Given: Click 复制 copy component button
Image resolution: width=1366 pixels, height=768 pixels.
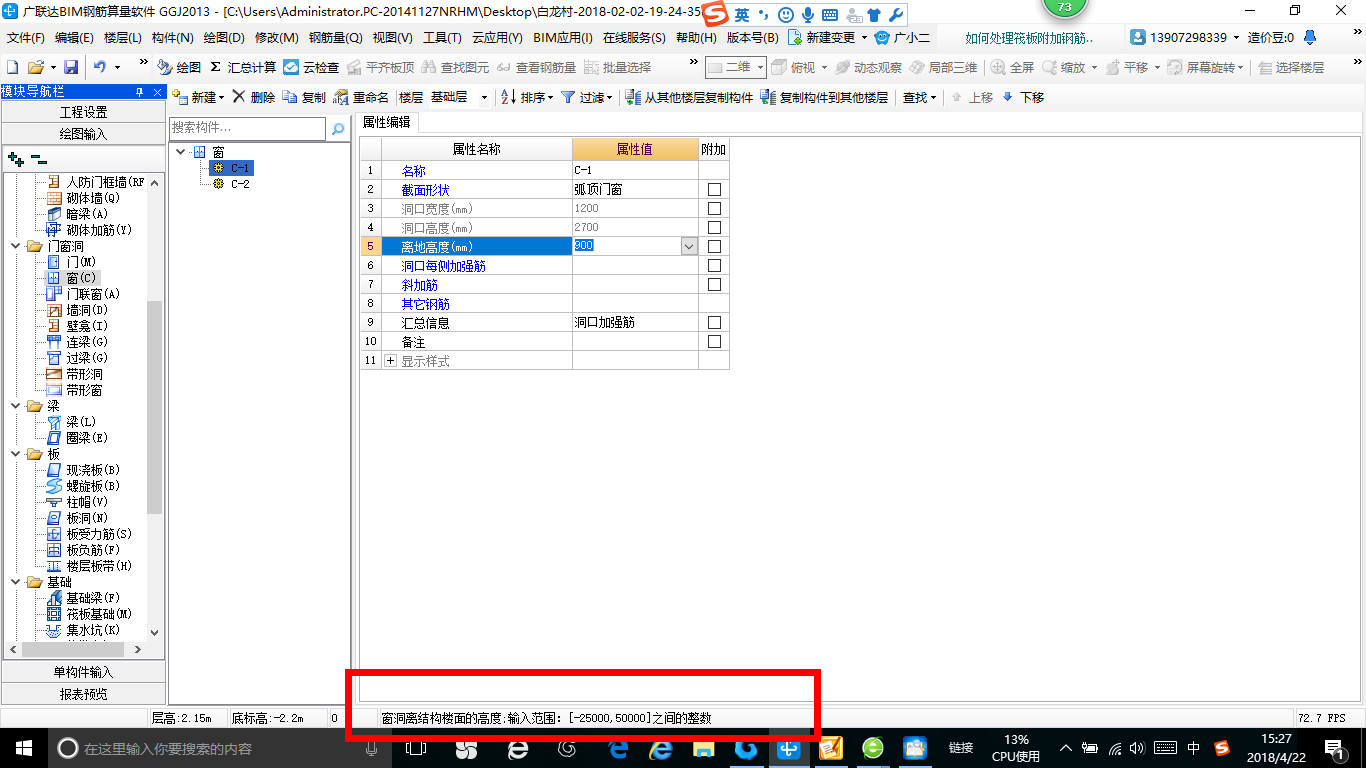Looking at the screenshot, I should [304, 97].
